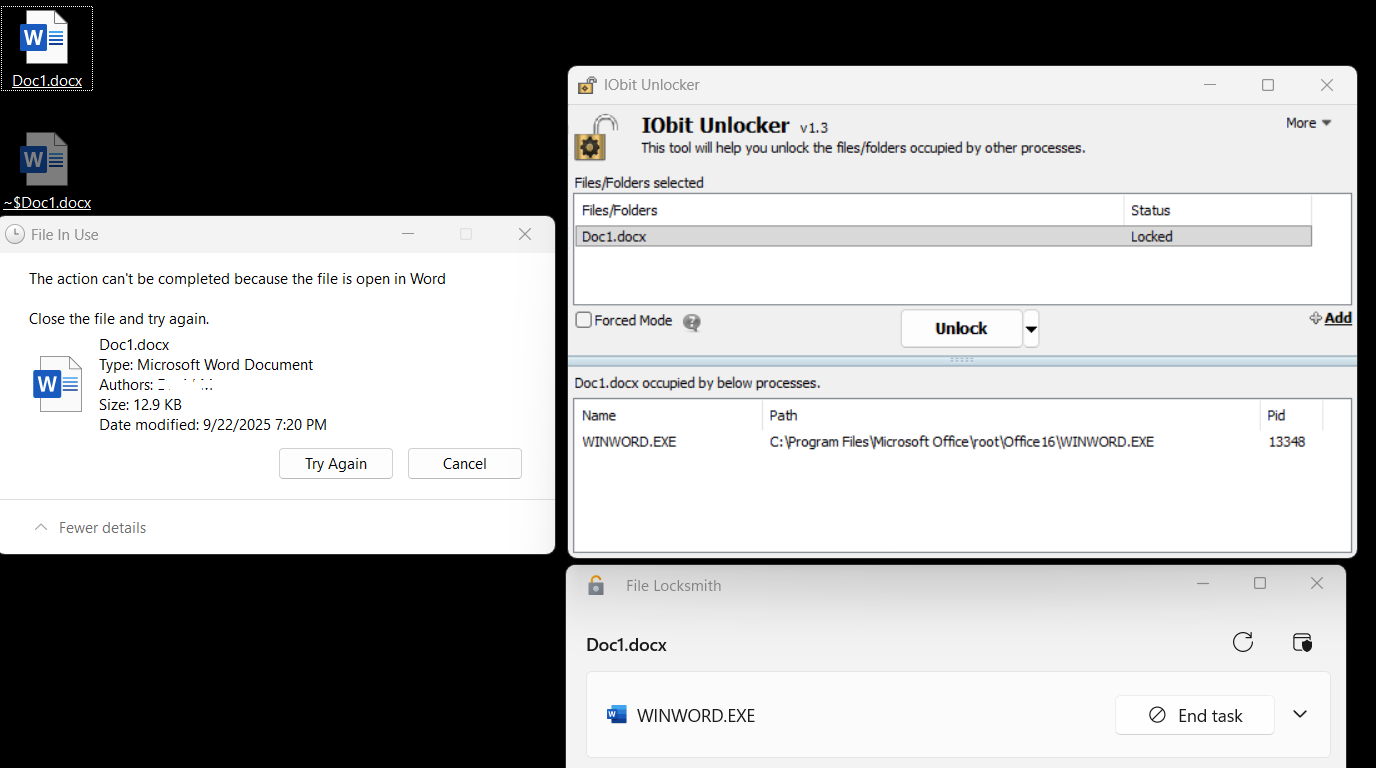
Task: Click the Unlock button
Action: pos(961,329)
